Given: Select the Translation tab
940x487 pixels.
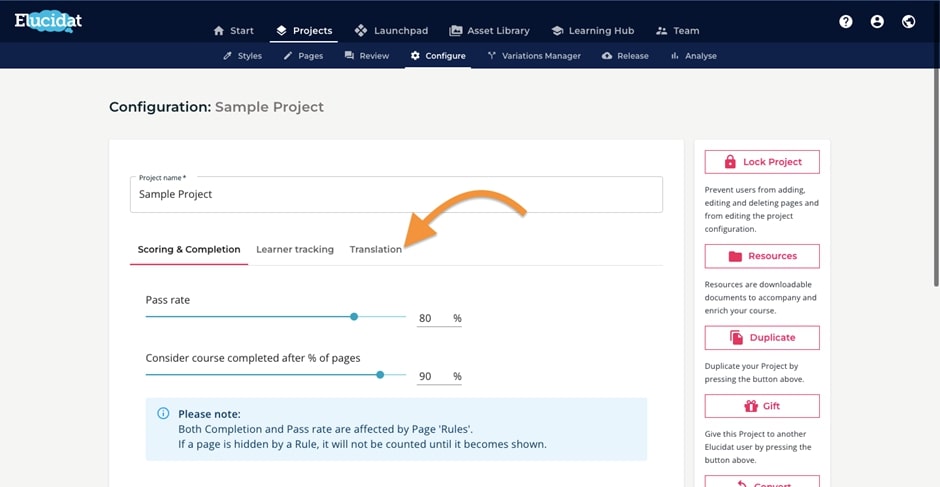Looking at the screenshot, I should pos(375,249).
